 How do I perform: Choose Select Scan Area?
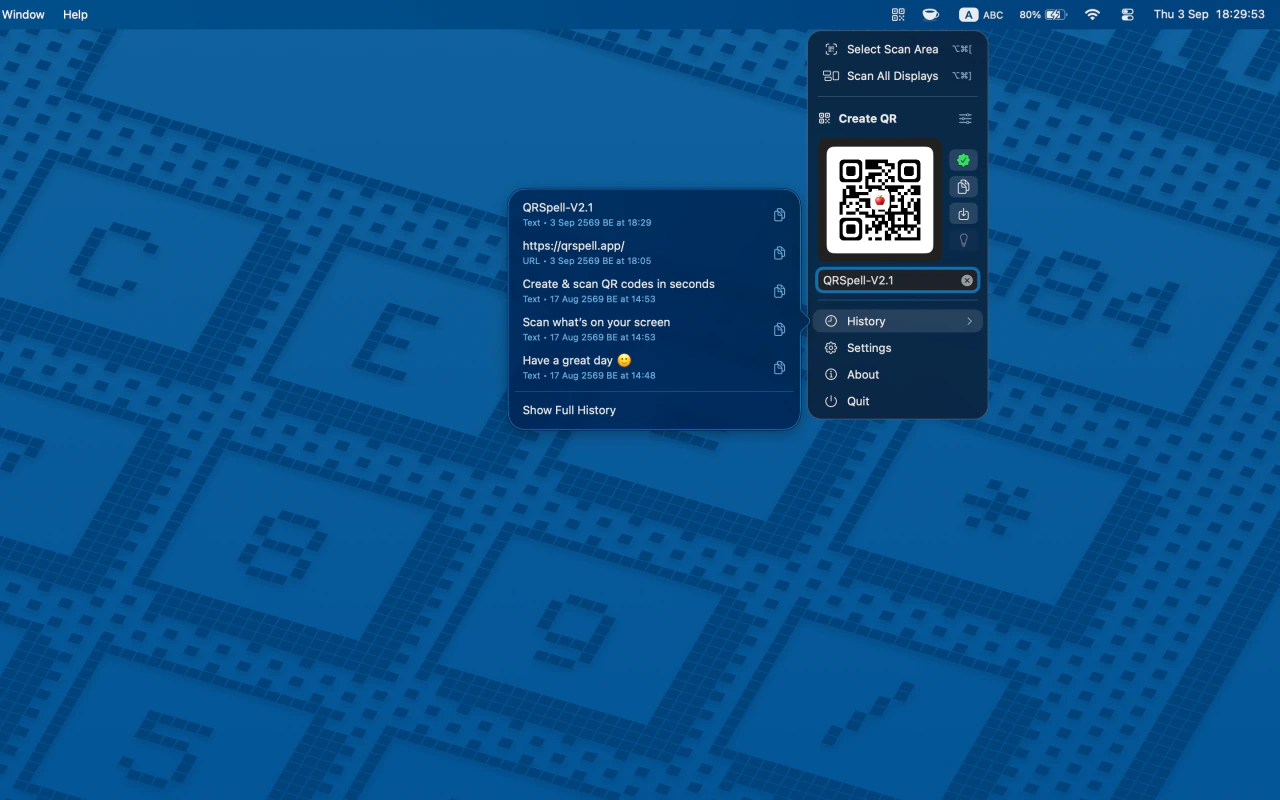[x=897, y=49]
